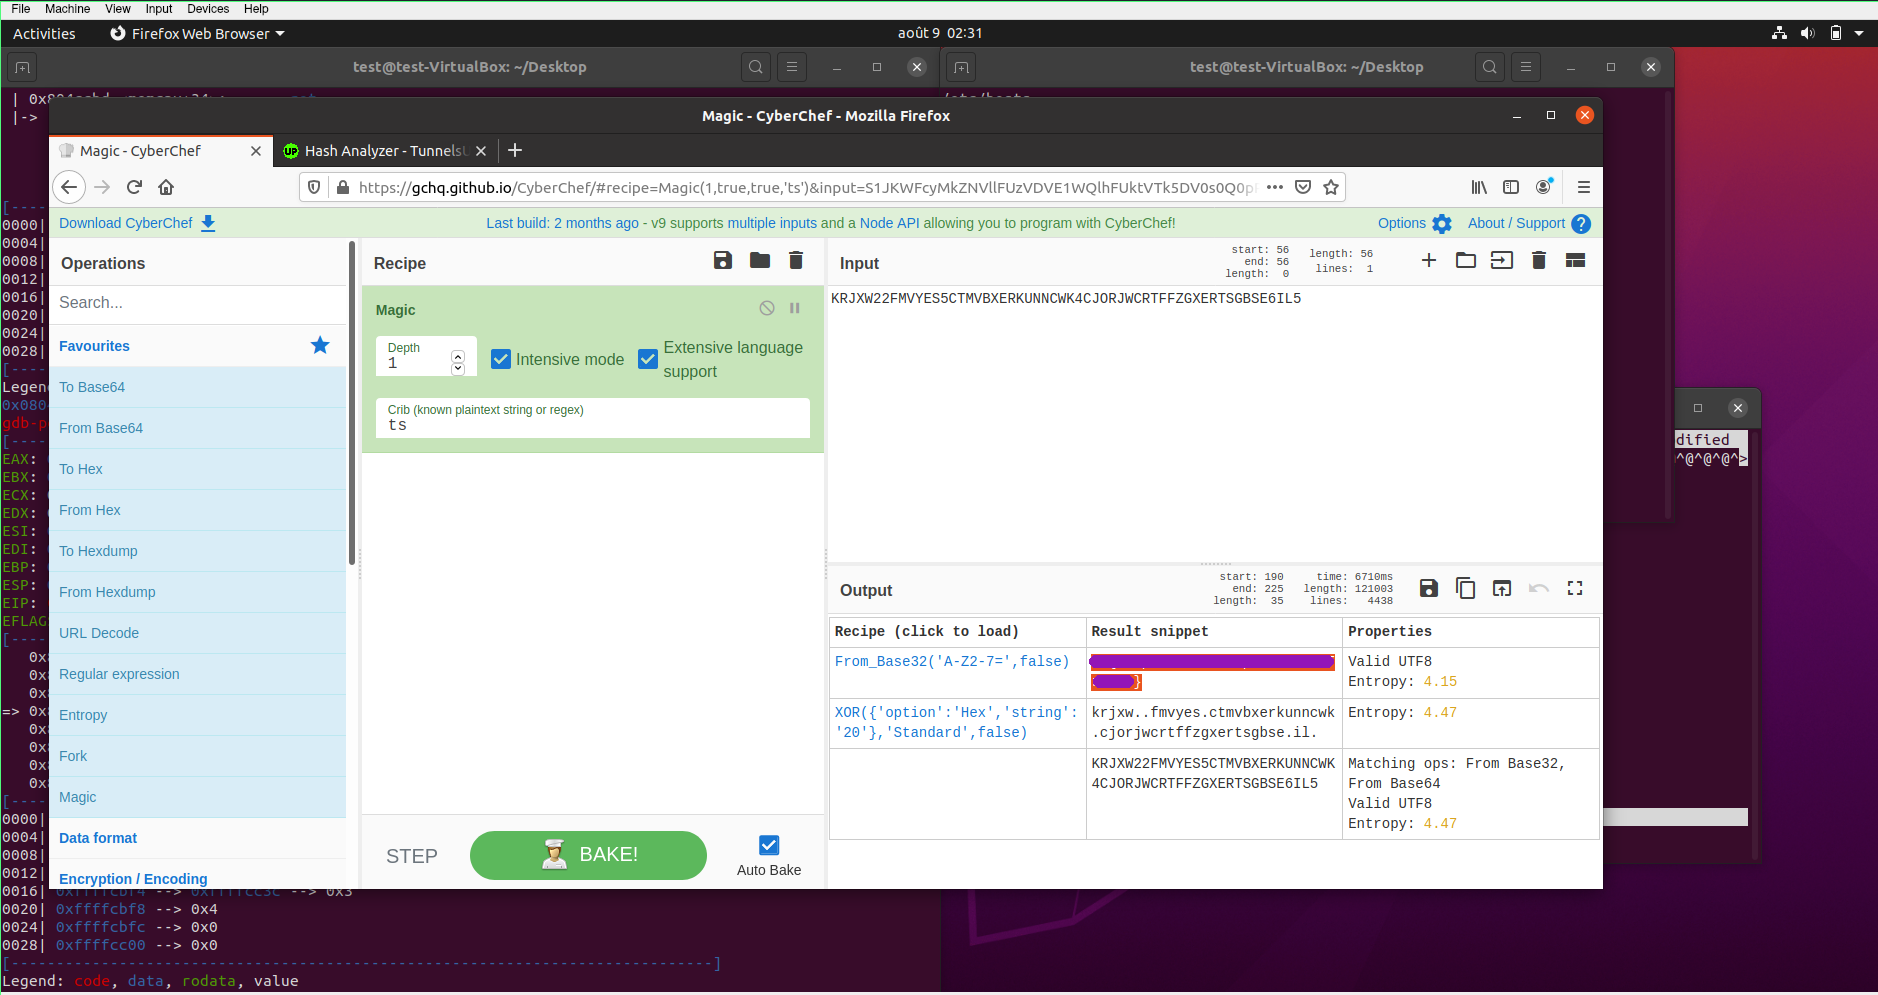Disable the Auto Bake checkbox

tap(769, 846)
